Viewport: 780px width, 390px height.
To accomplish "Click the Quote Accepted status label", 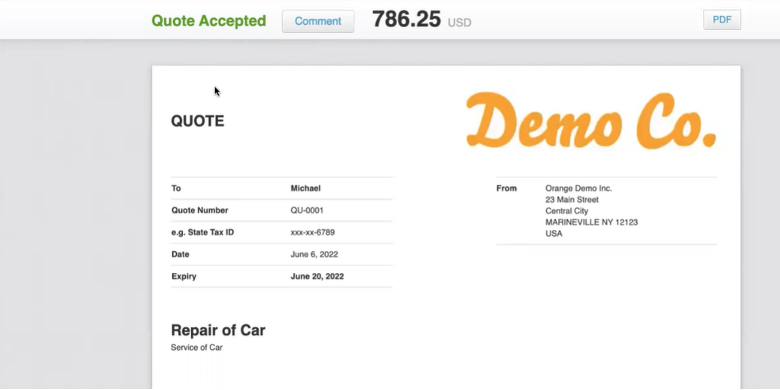I will pos(208,21).
